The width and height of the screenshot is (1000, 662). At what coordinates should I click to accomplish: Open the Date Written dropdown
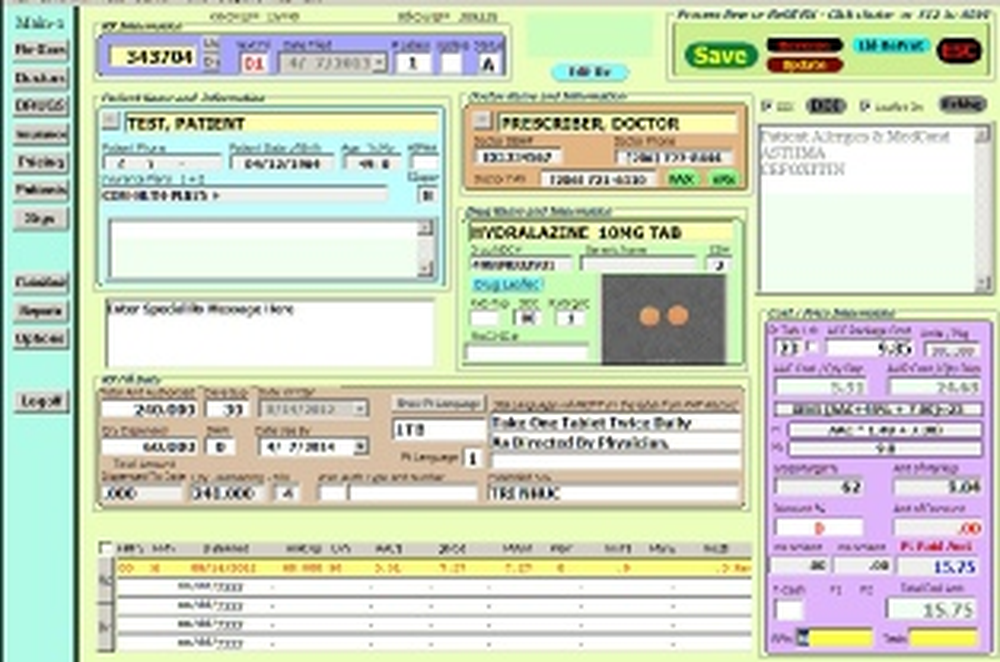[x=360, y=409]
